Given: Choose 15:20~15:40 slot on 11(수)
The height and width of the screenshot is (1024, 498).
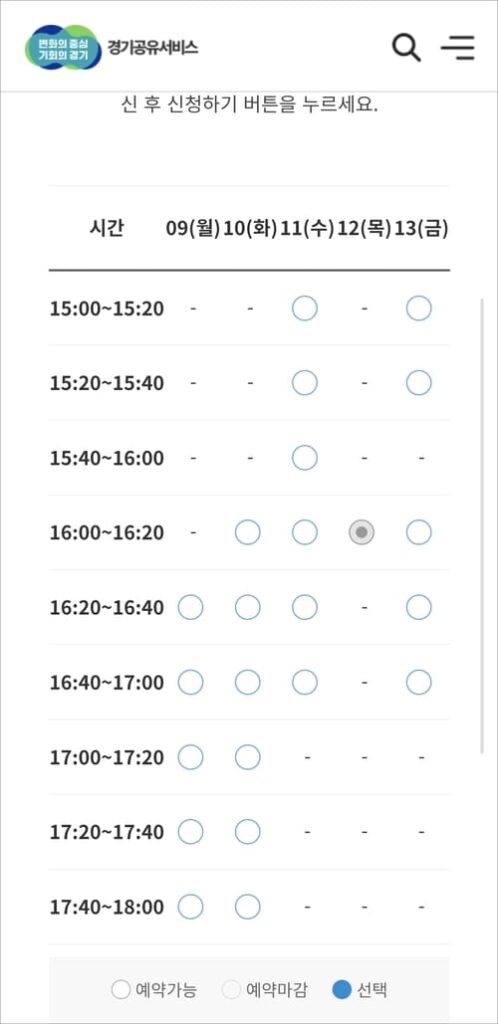Looking at the screenshot, I should click(x=304, y=383).
